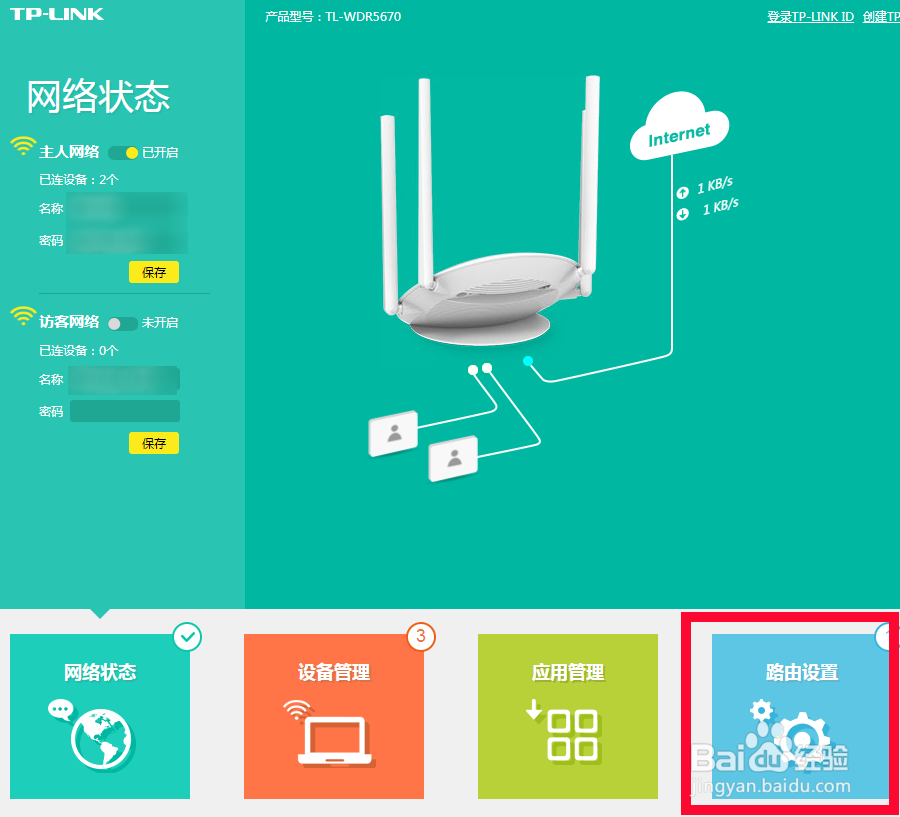Open the 登录TP-LINK ID link
The image size is (900, 817).
pos(810,17)
